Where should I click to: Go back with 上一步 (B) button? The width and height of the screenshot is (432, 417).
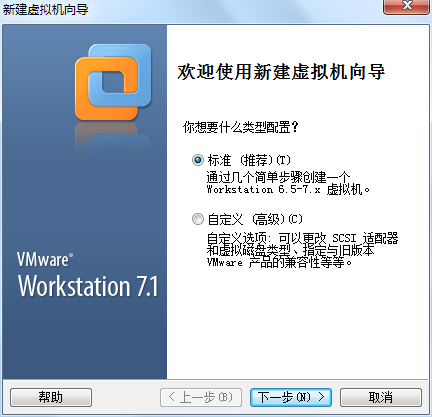[201, 397]
